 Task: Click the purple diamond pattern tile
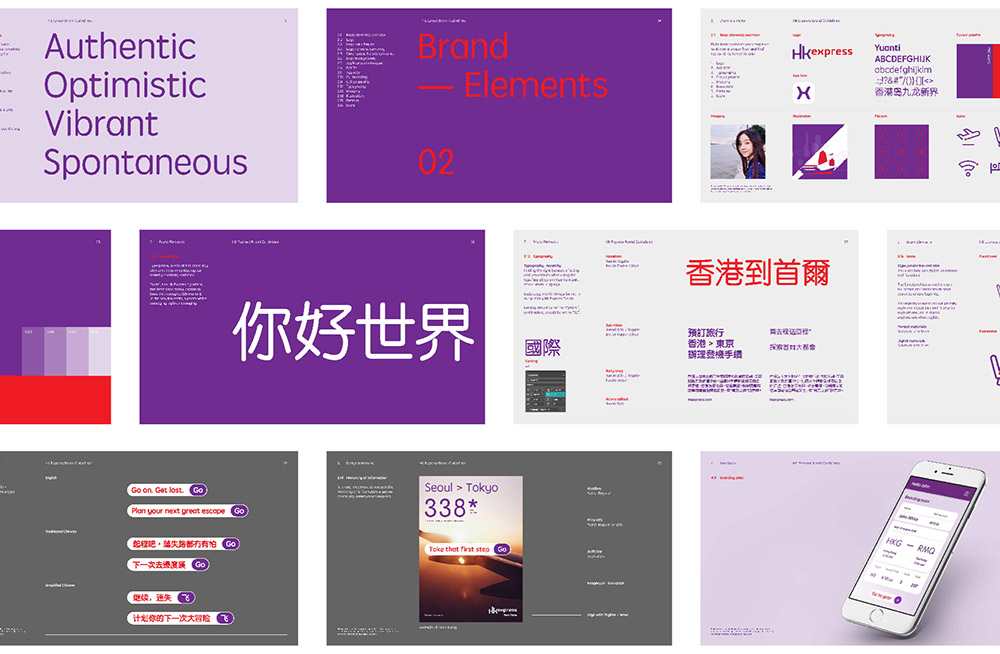click(902, 152)
